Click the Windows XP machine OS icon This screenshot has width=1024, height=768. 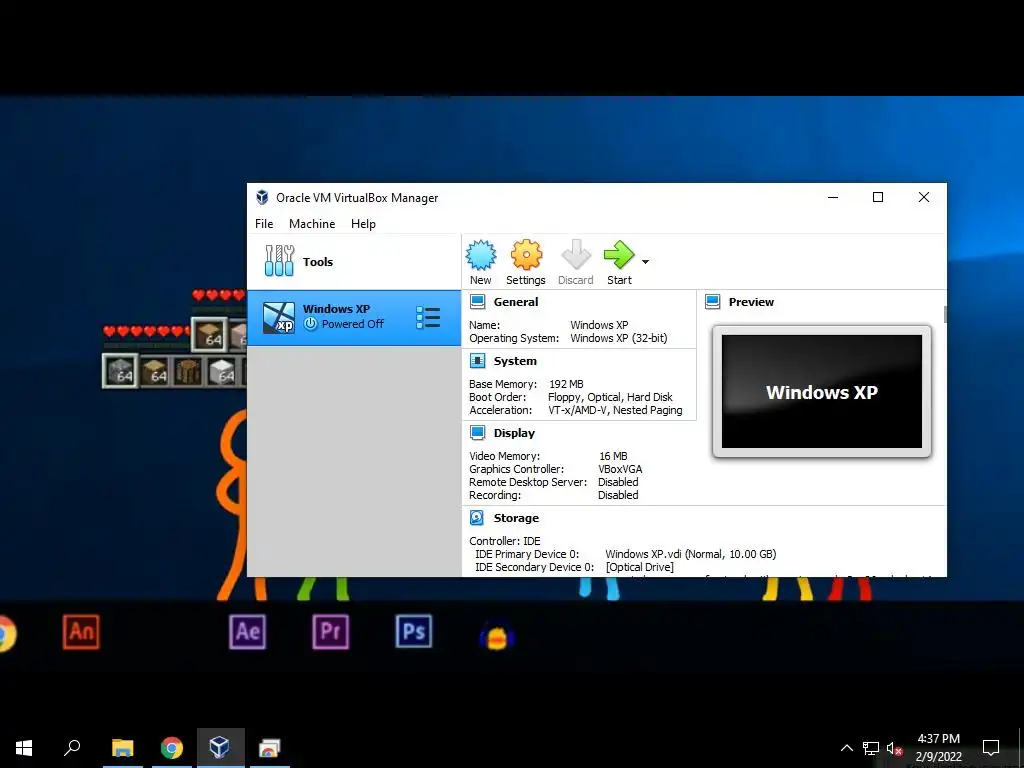(279, 317)
